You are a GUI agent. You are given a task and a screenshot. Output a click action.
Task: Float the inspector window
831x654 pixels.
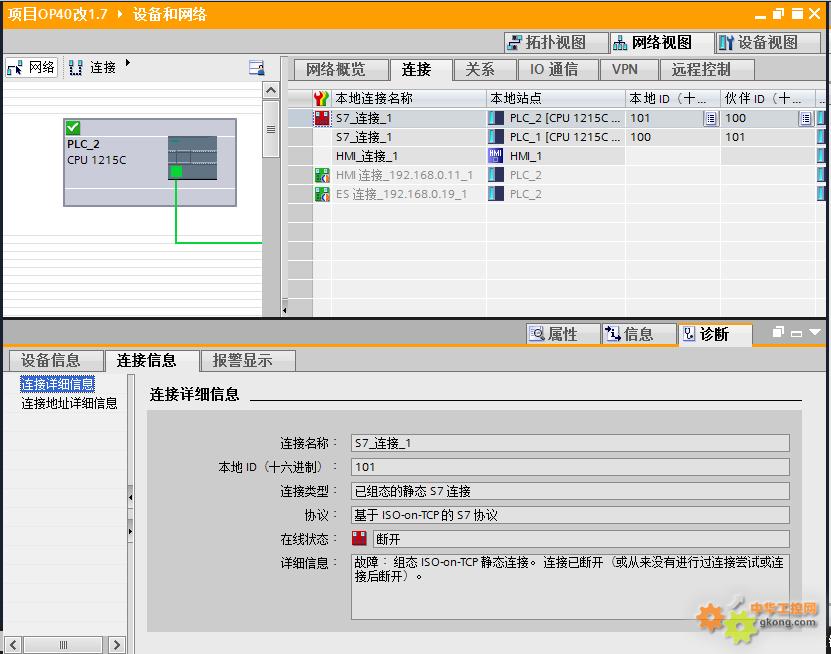778,332
